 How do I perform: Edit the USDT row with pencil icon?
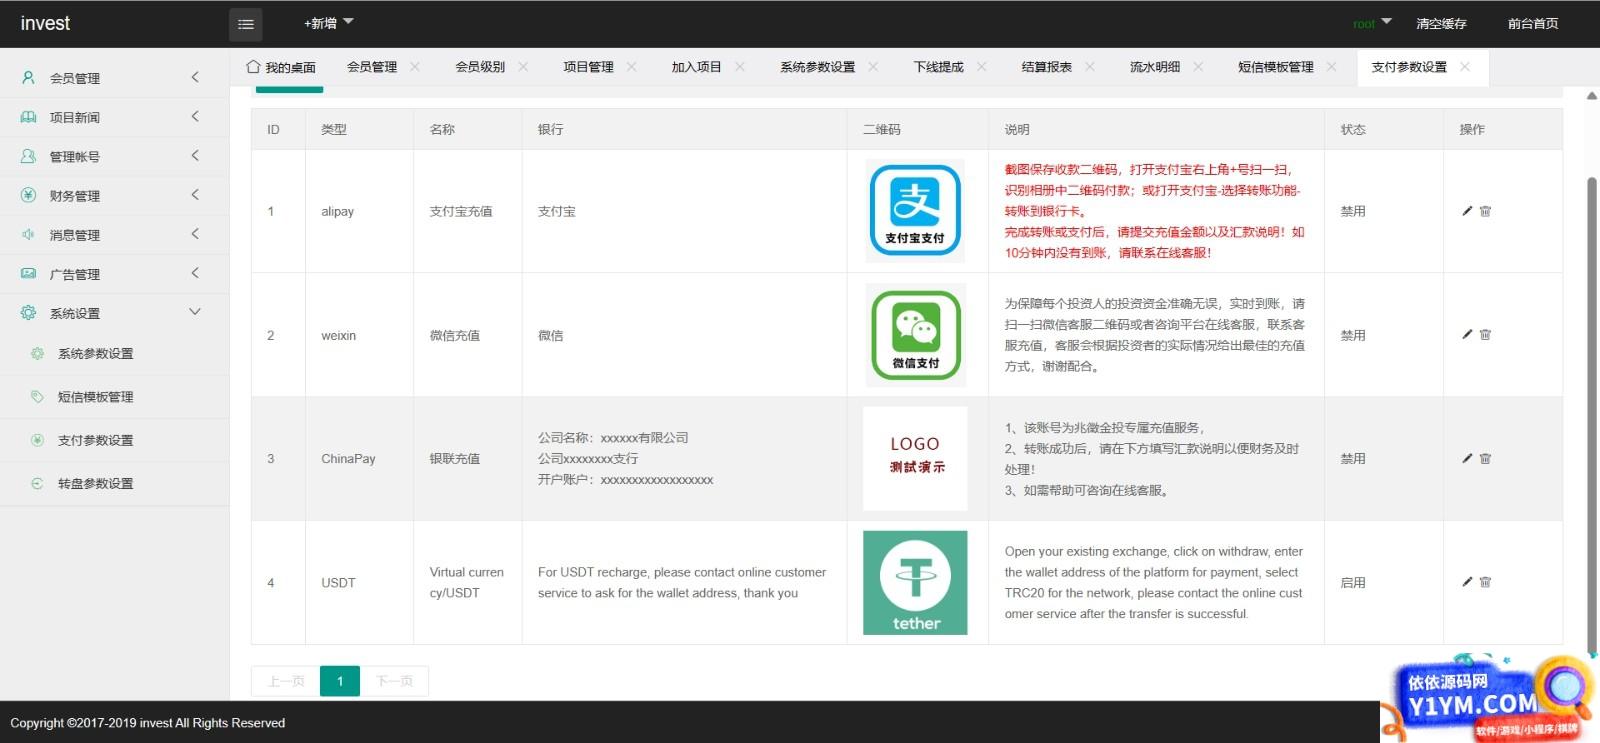tap(1467, 582)
